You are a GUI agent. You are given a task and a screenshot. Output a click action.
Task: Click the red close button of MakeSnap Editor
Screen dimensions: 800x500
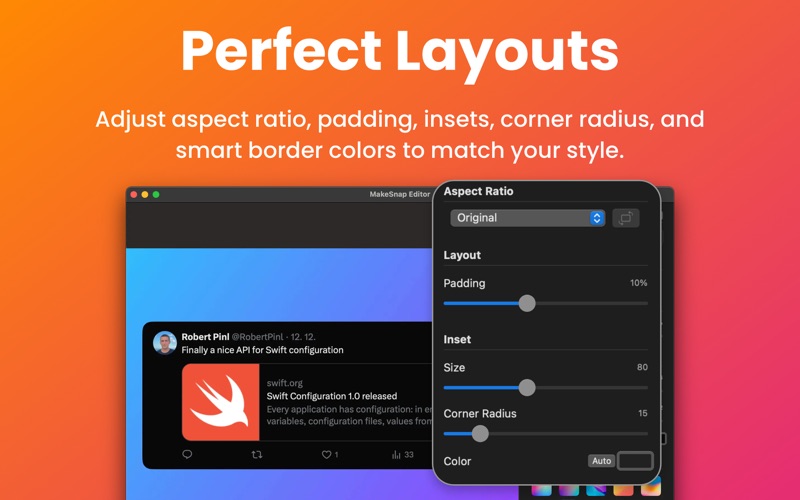(134, 194)
